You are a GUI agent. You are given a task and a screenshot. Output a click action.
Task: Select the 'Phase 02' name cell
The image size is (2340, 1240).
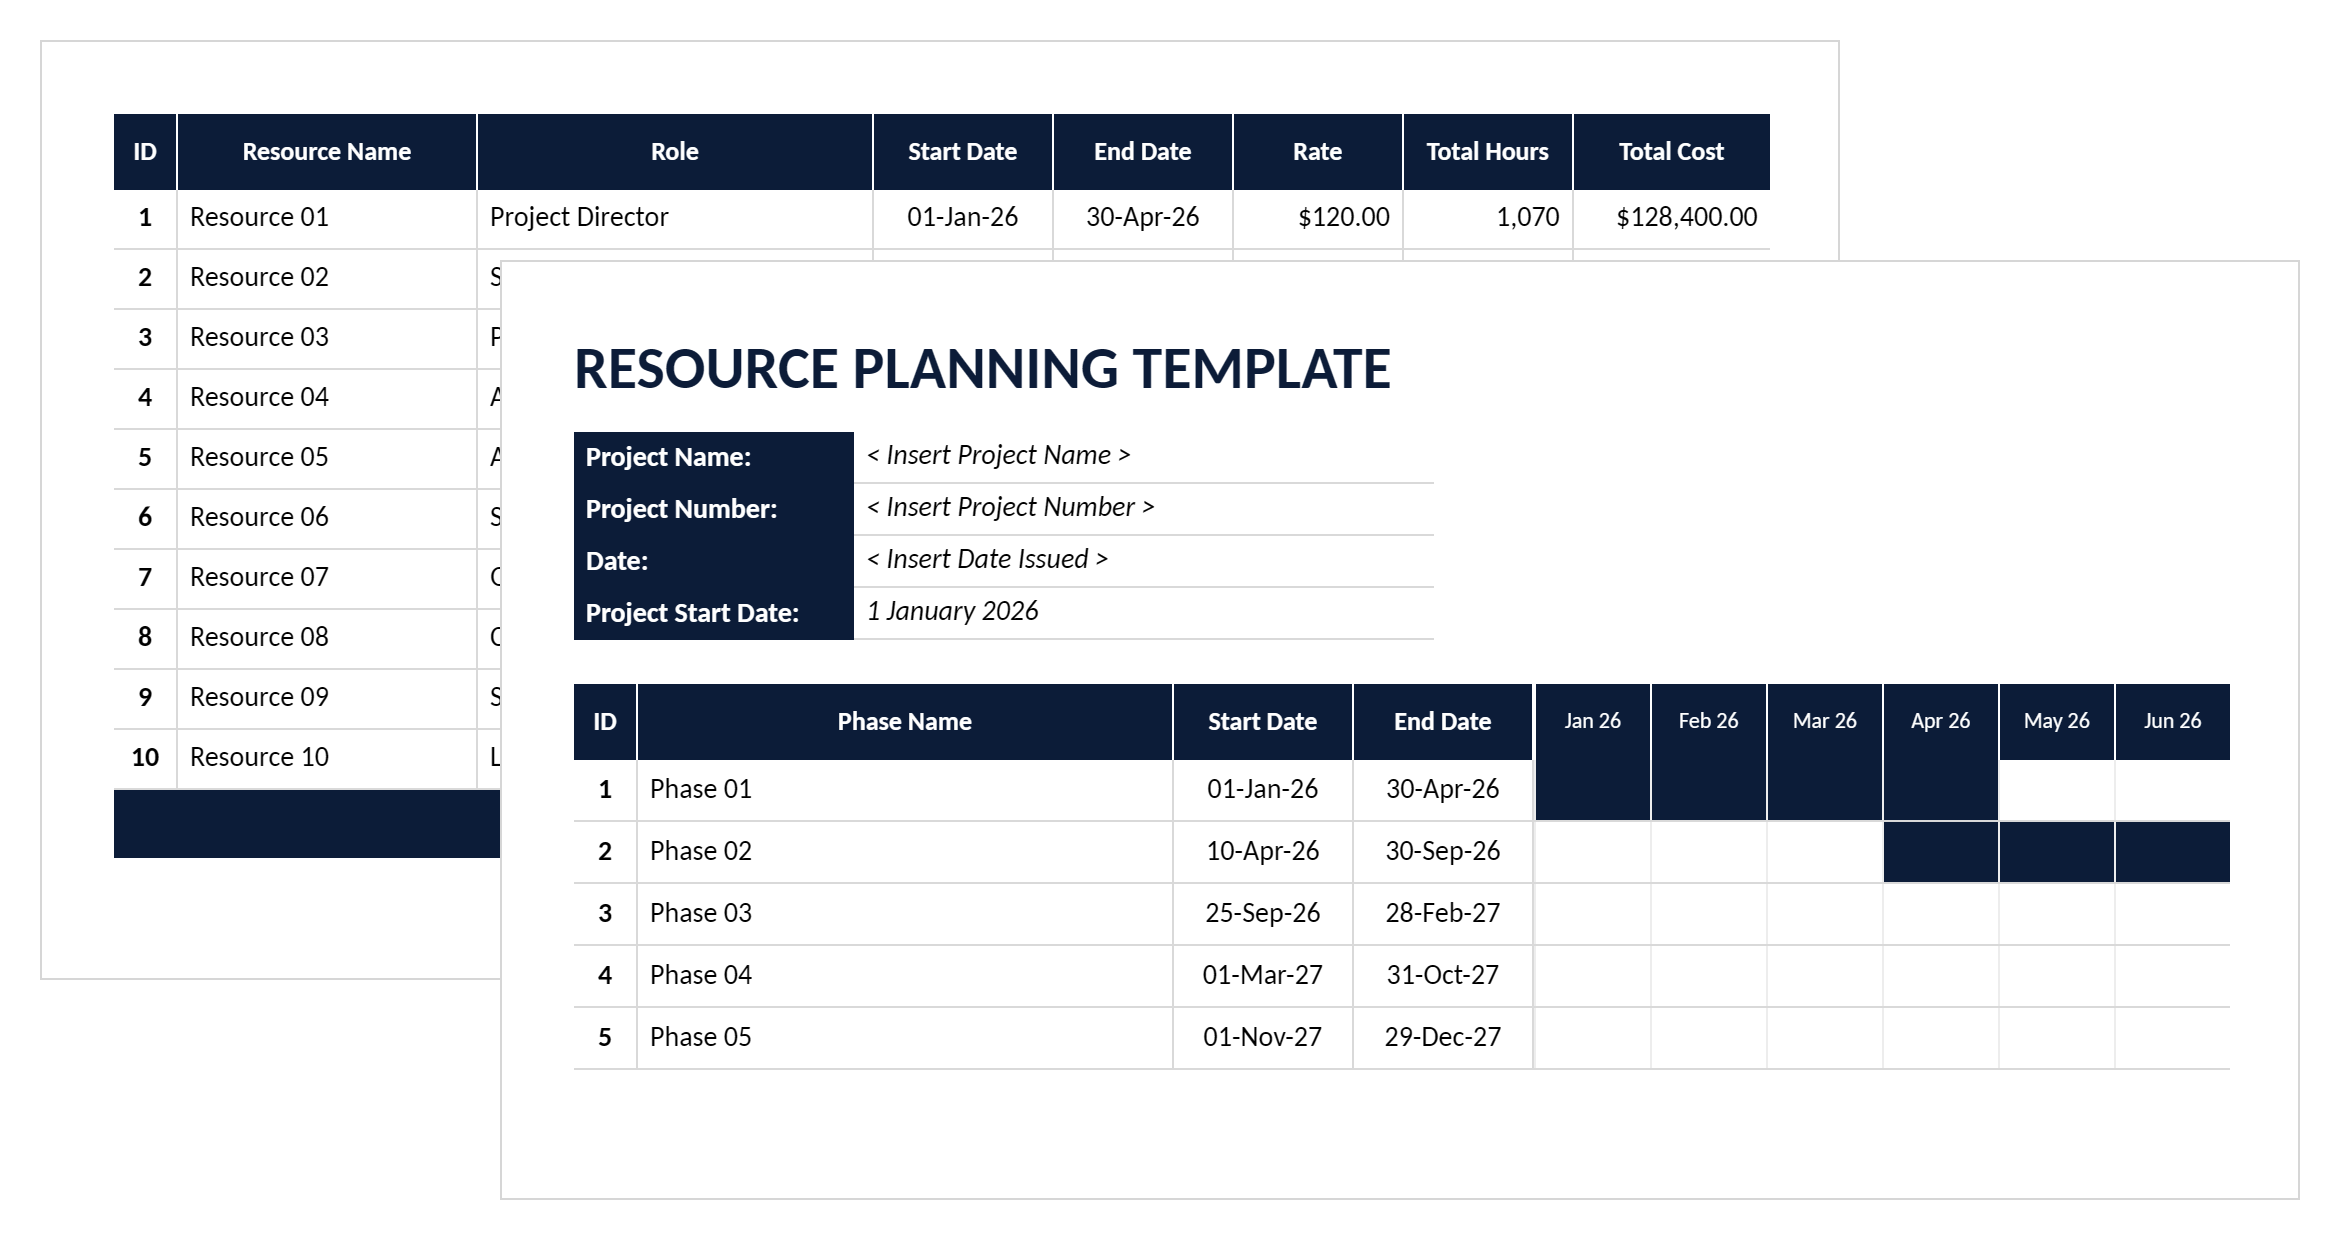click(x=904, y=852)
